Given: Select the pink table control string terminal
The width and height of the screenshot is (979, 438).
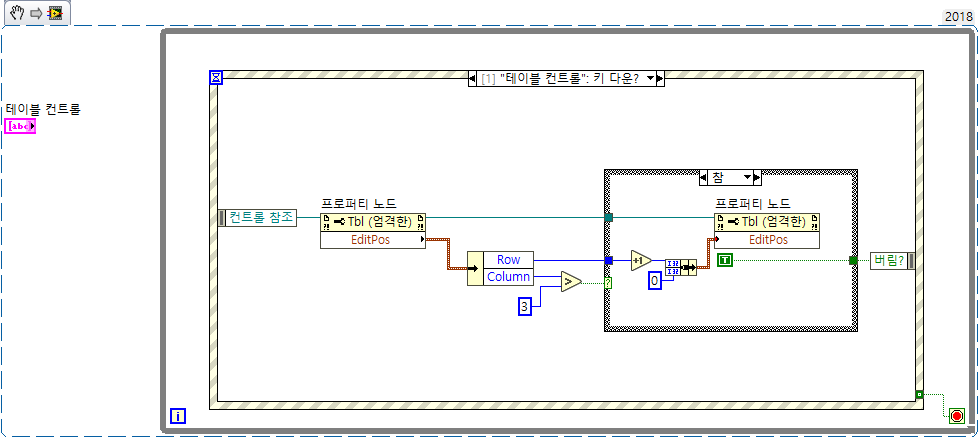Looking at the screenshot, I should pos(20,127).
